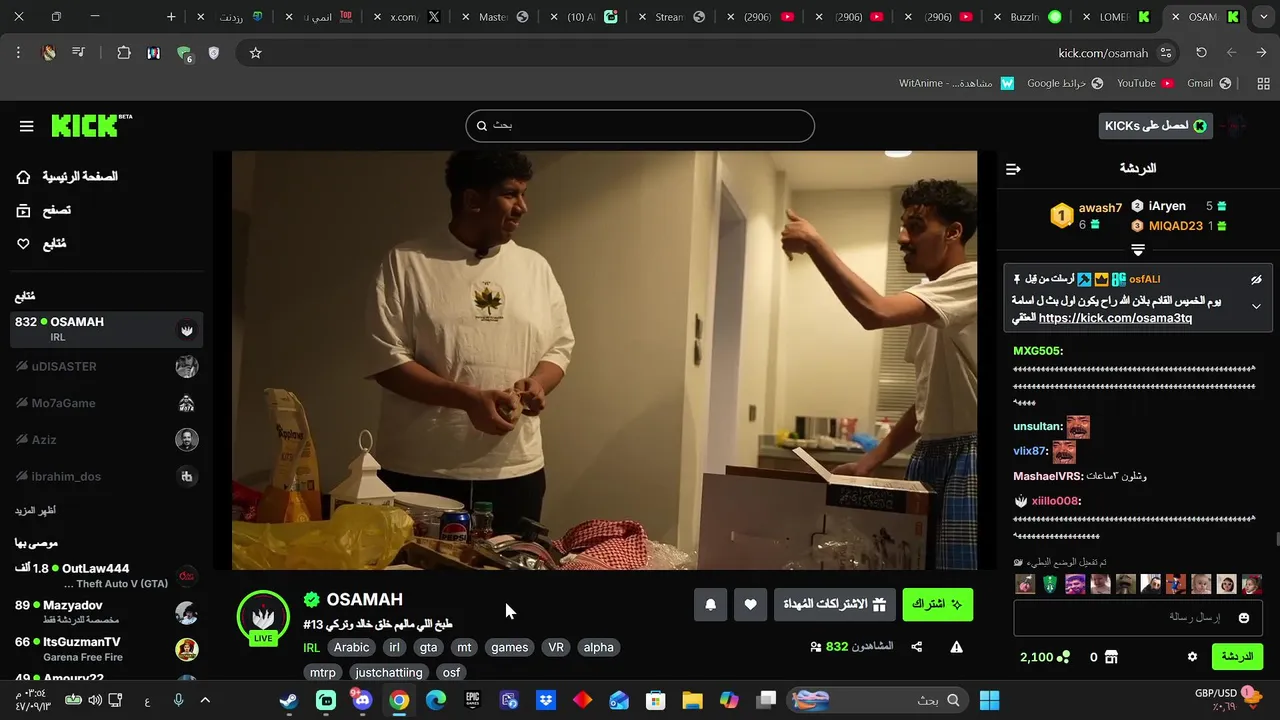The width and height of the screenshot is (1280, 720).
Task: Click the Get KICKs button
Action: tap(1155, 126)
